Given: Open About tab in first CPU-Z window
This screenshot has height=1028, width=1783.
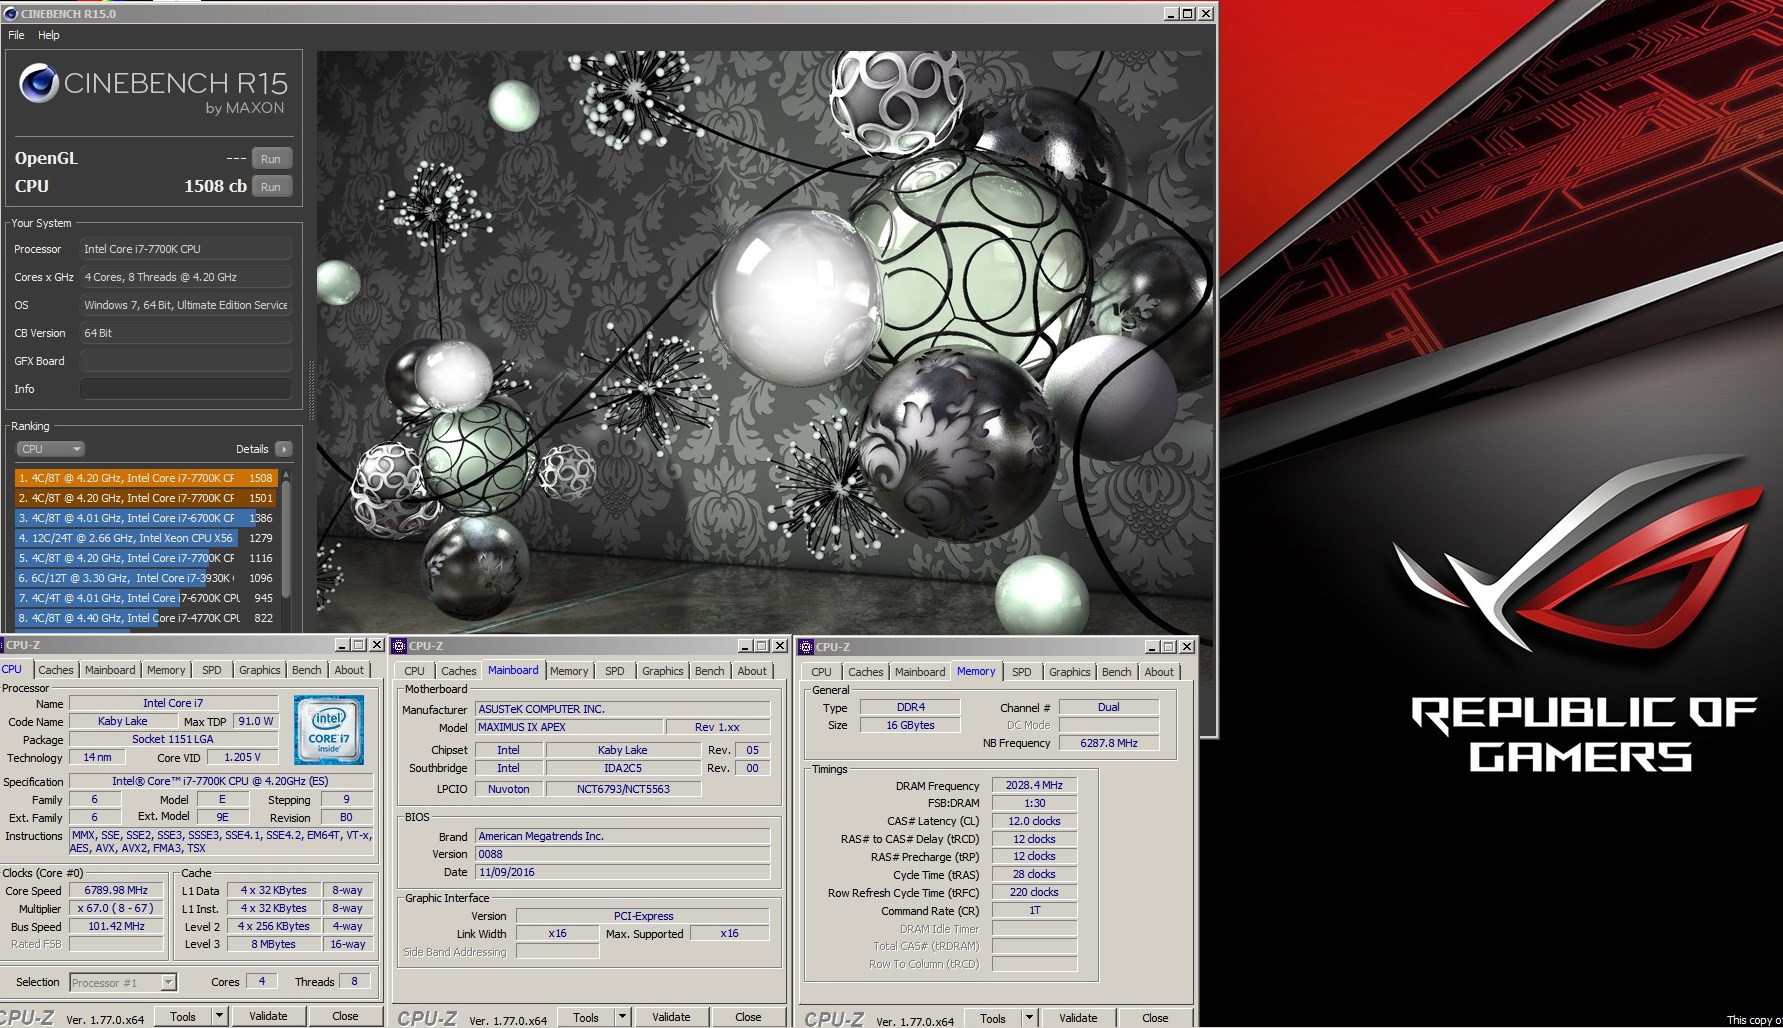Looking at the screenshot, I should point(349,670).
